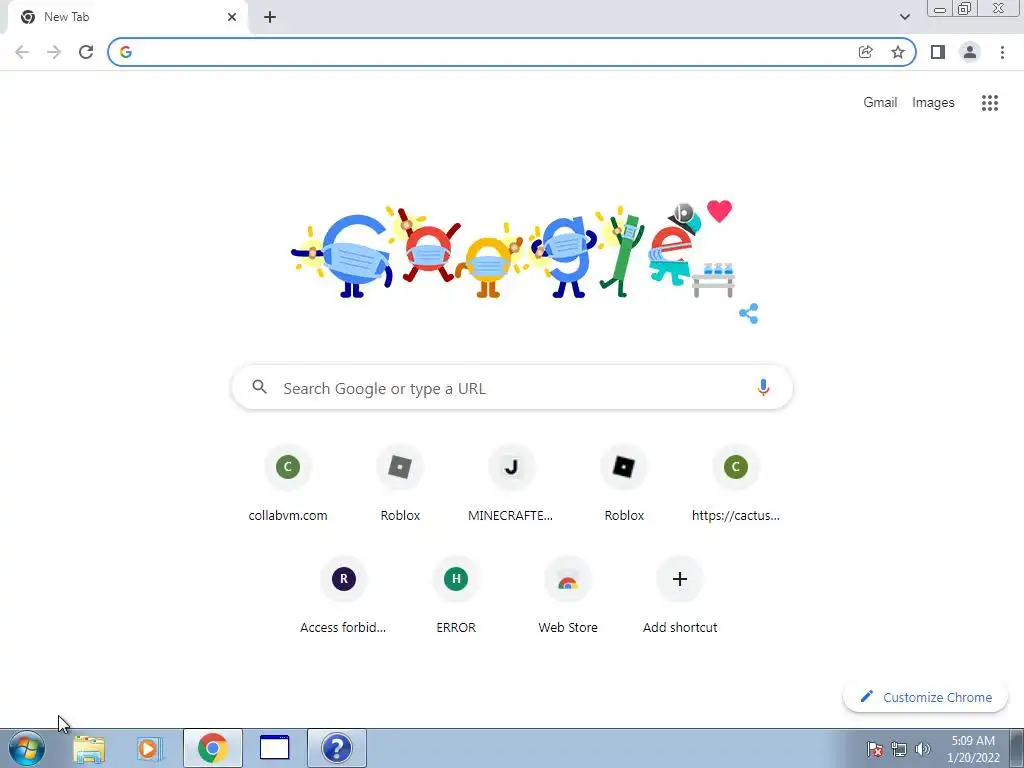The height and width of the screenshot is (768, 1024).
Task: Launch Windows Media Player from taskbar
Action: [x=150, y=748]
